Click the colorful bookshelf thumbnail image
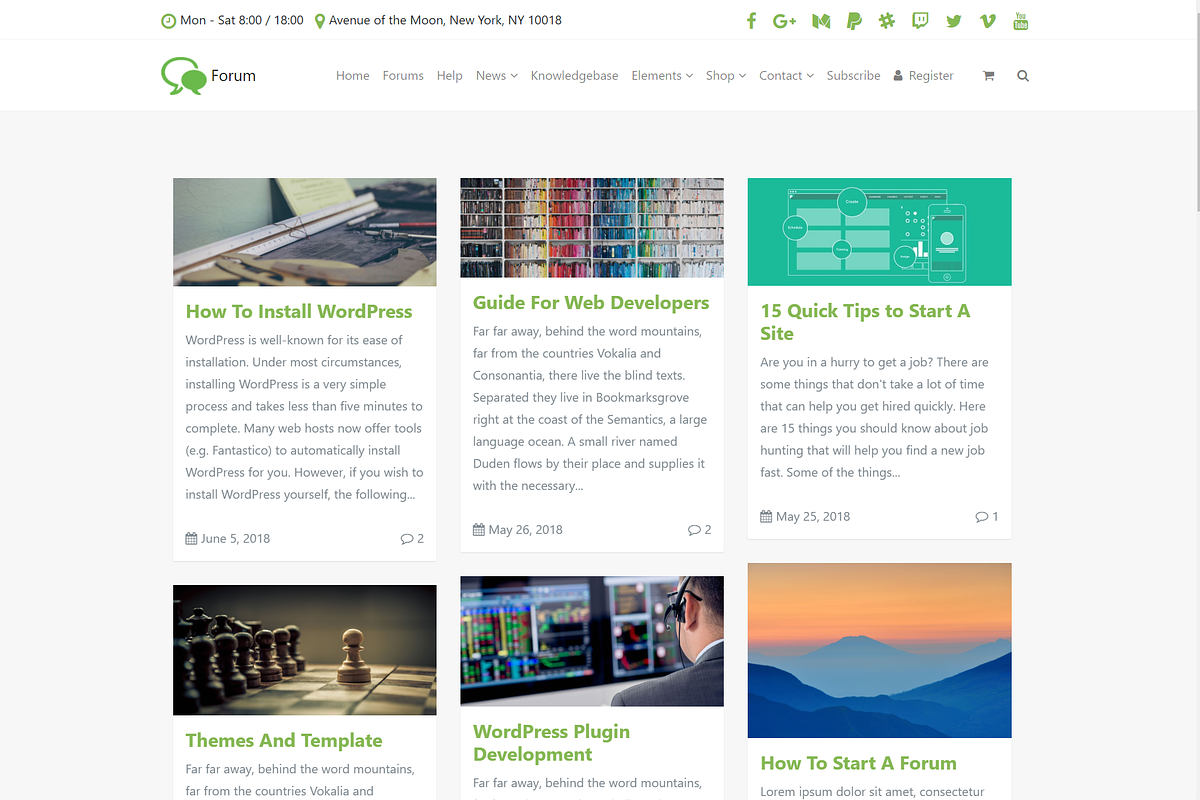1200x800 pixels. click(592, 228)
